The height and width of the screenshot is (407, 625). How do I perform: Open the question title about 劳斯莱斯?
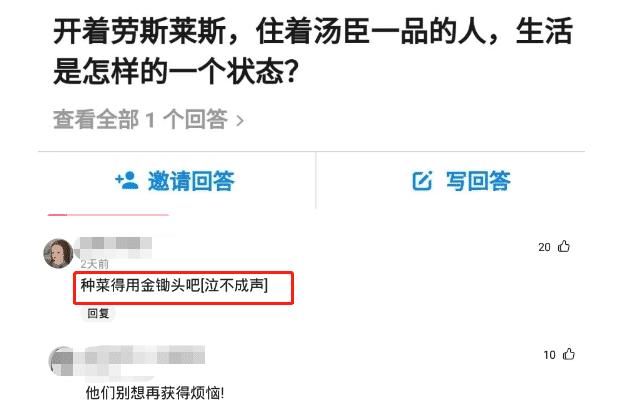coord(313,50)
